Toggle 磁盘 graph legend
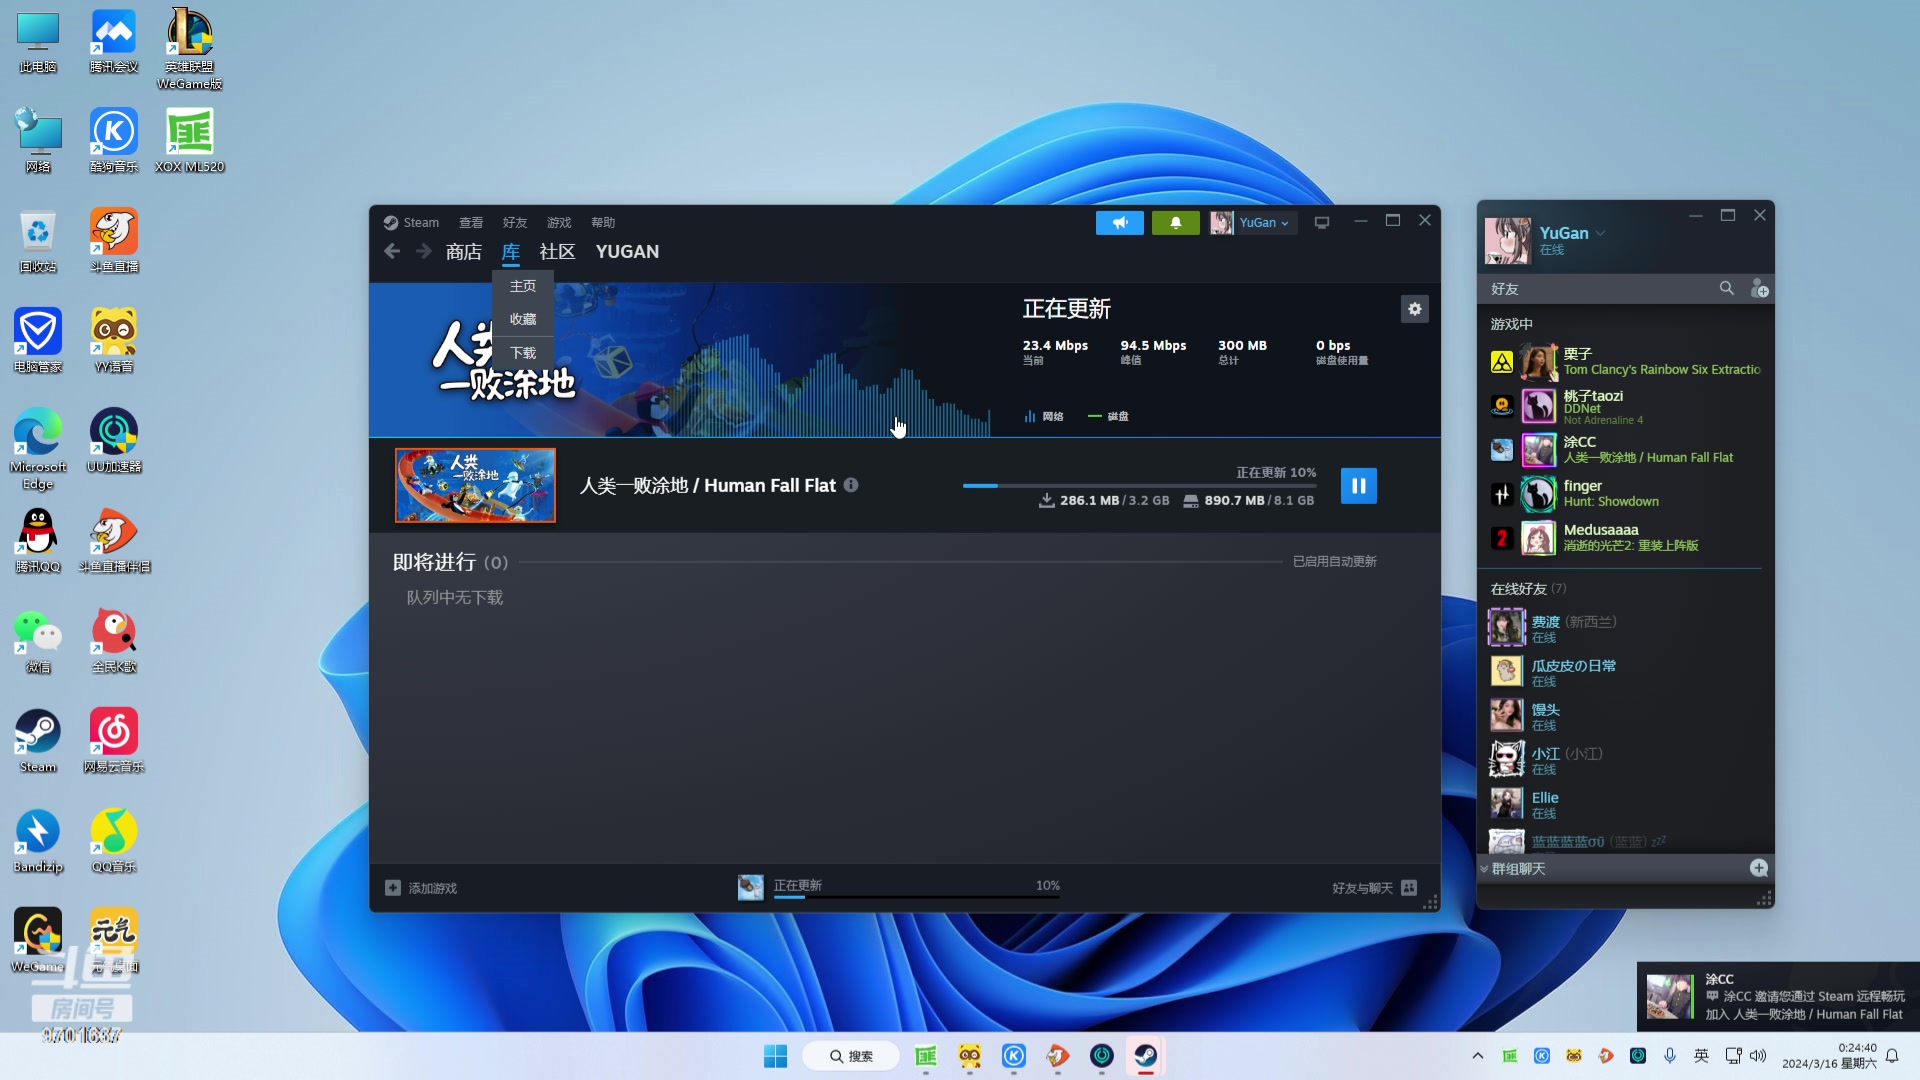The image size is (1920, 1080). point(1108,416)
